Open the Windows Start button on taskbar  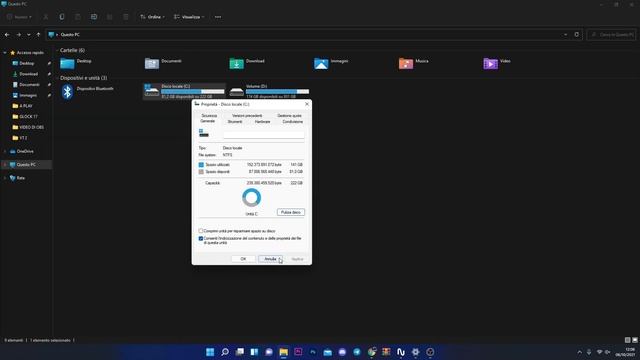click(210, 352)
